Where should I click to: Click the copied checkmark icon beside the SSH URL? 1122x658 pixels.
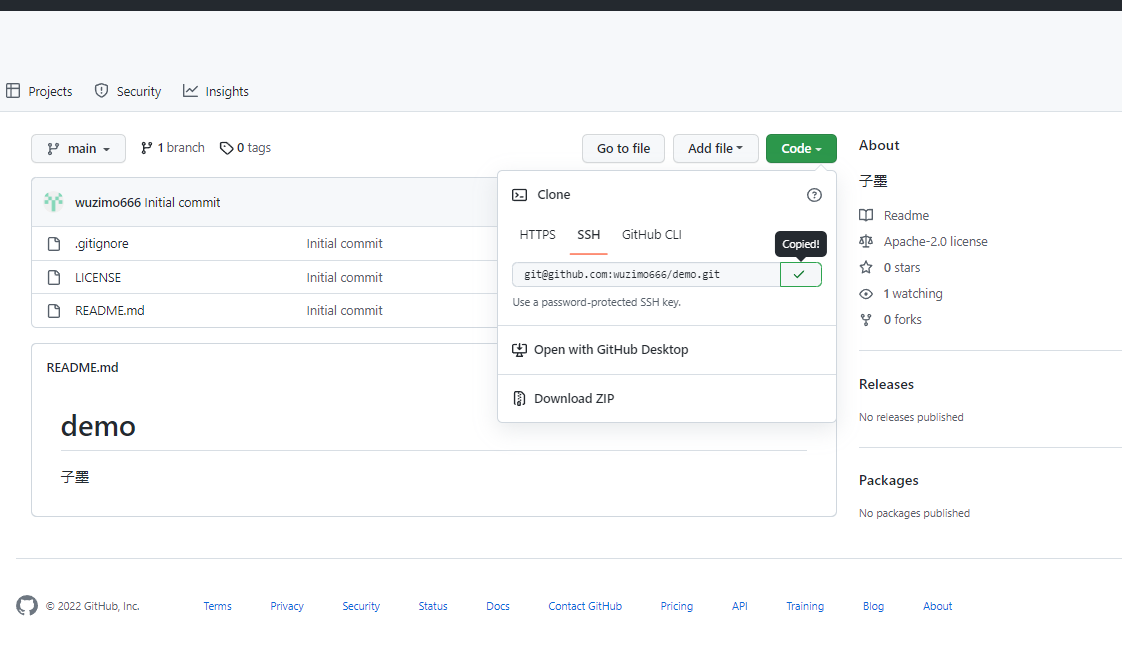(x=800, y=274)
